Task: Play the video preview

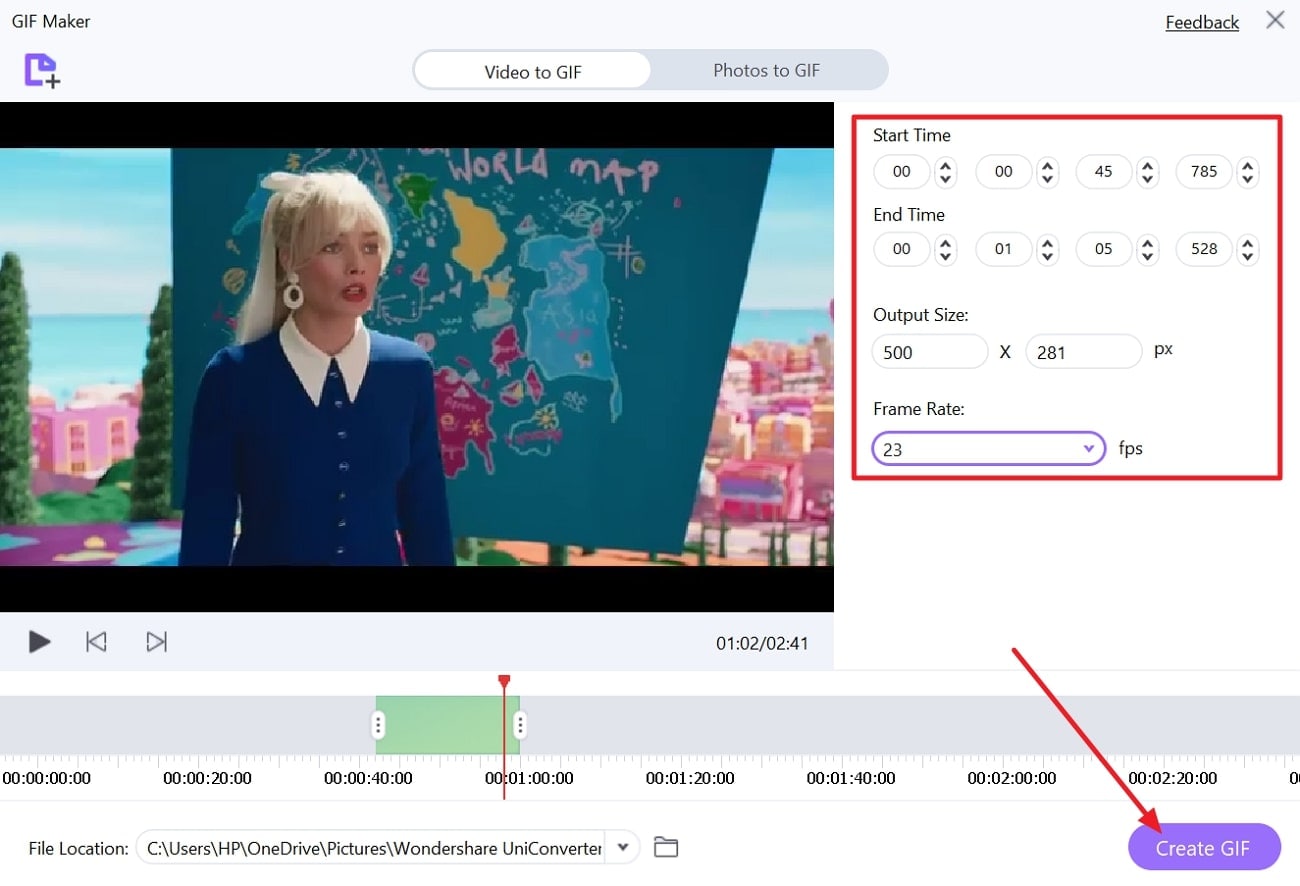Action: coord(40,642)
